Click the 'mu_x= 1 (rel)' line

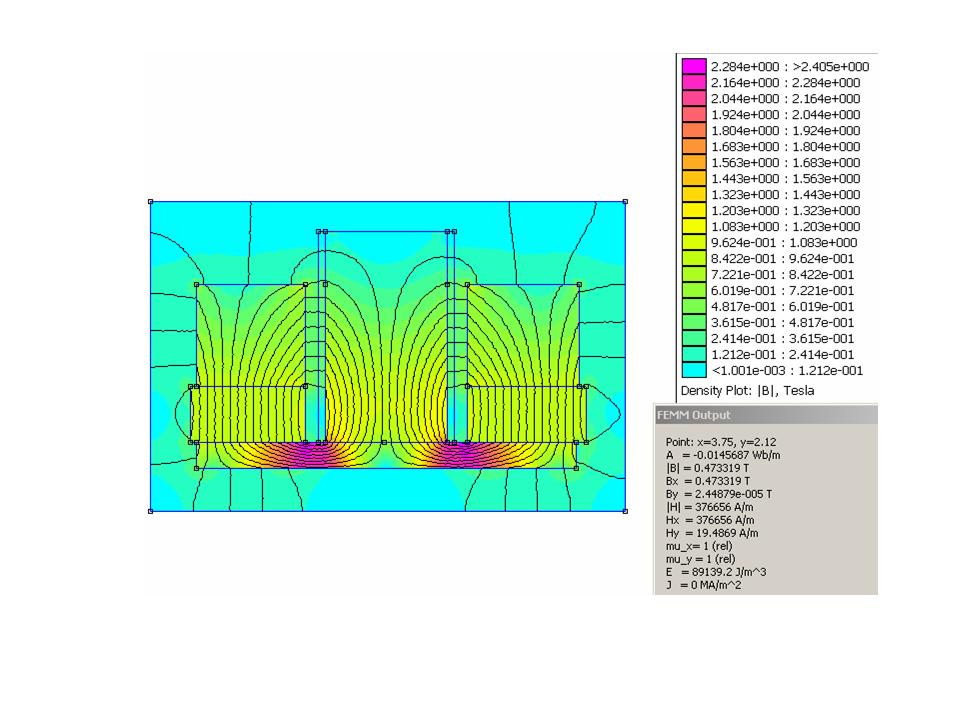click(699, 546)
